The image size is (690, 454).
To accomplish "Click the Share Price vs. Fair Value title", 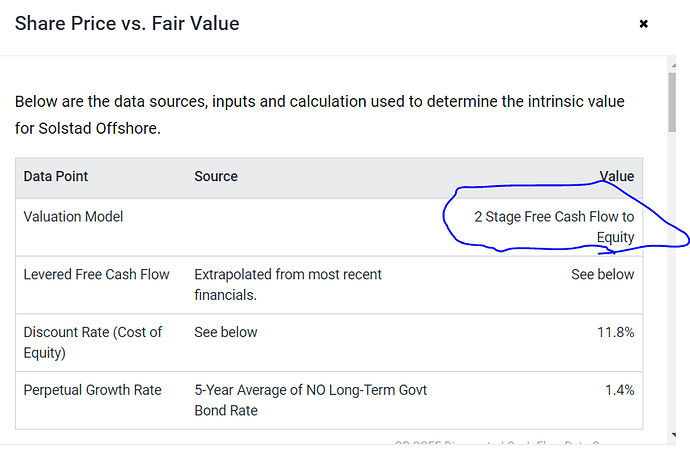I will (127, 24).
